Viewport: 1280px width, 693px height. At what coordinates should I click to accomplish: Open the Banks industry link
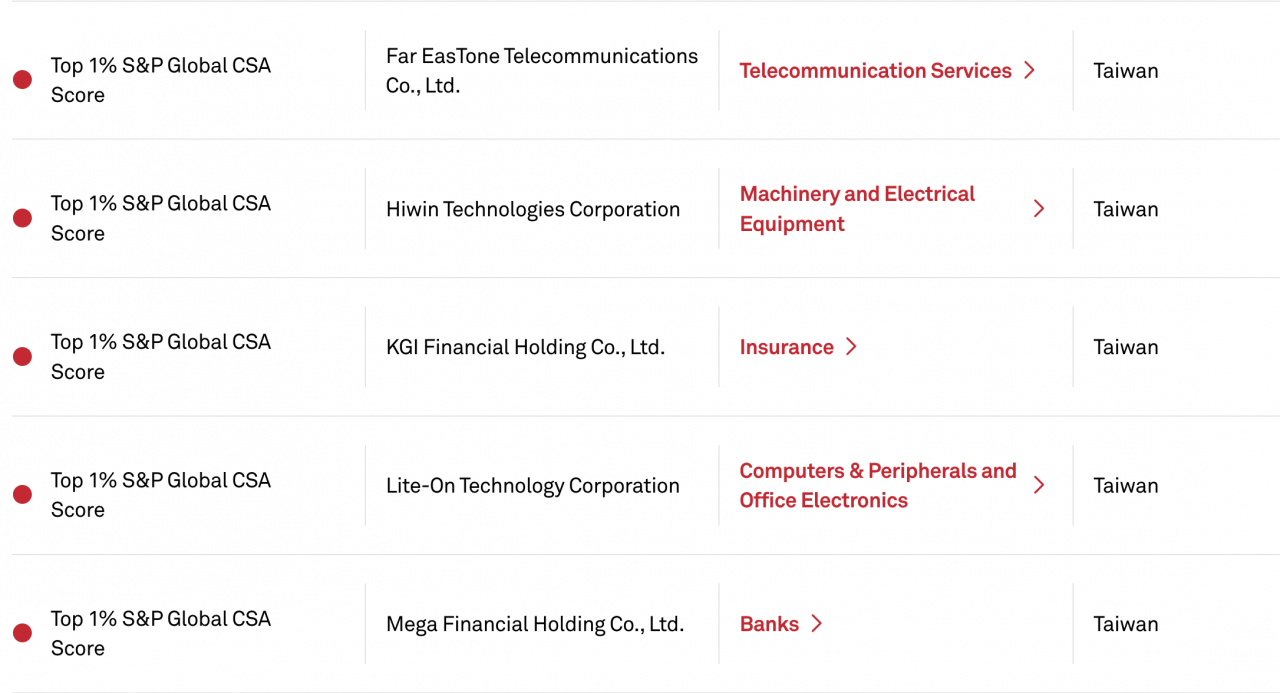pyautogui.click(x=769, y=624)
